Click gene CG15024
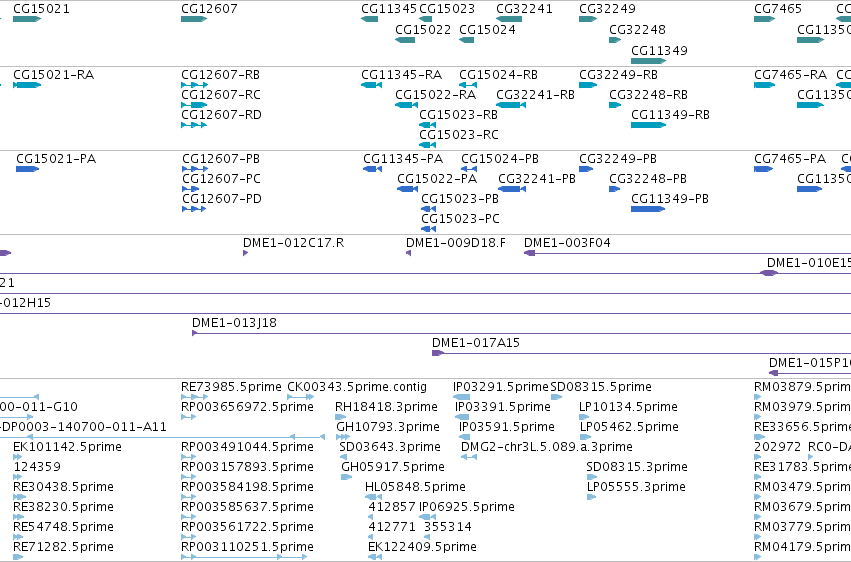 pos(466,40)
